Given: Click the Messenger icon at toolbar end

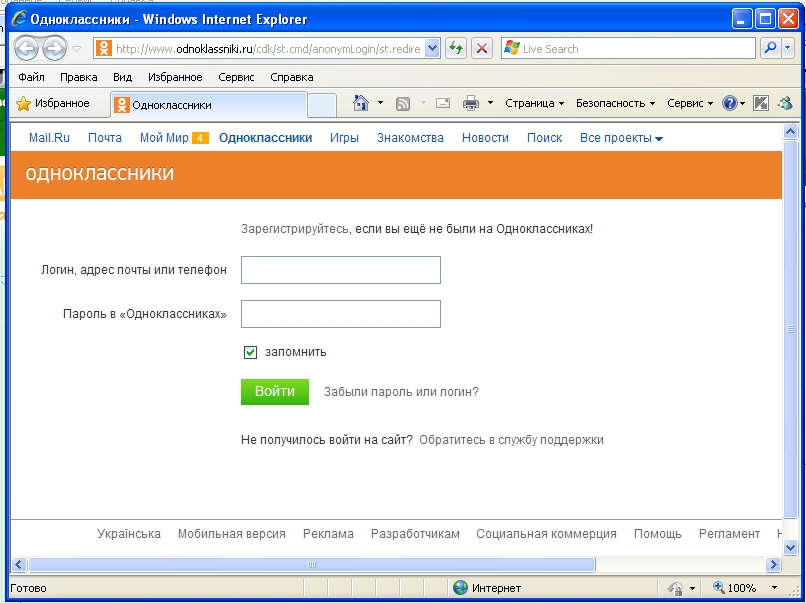Looking at the screenshot, I should (785, 103).
